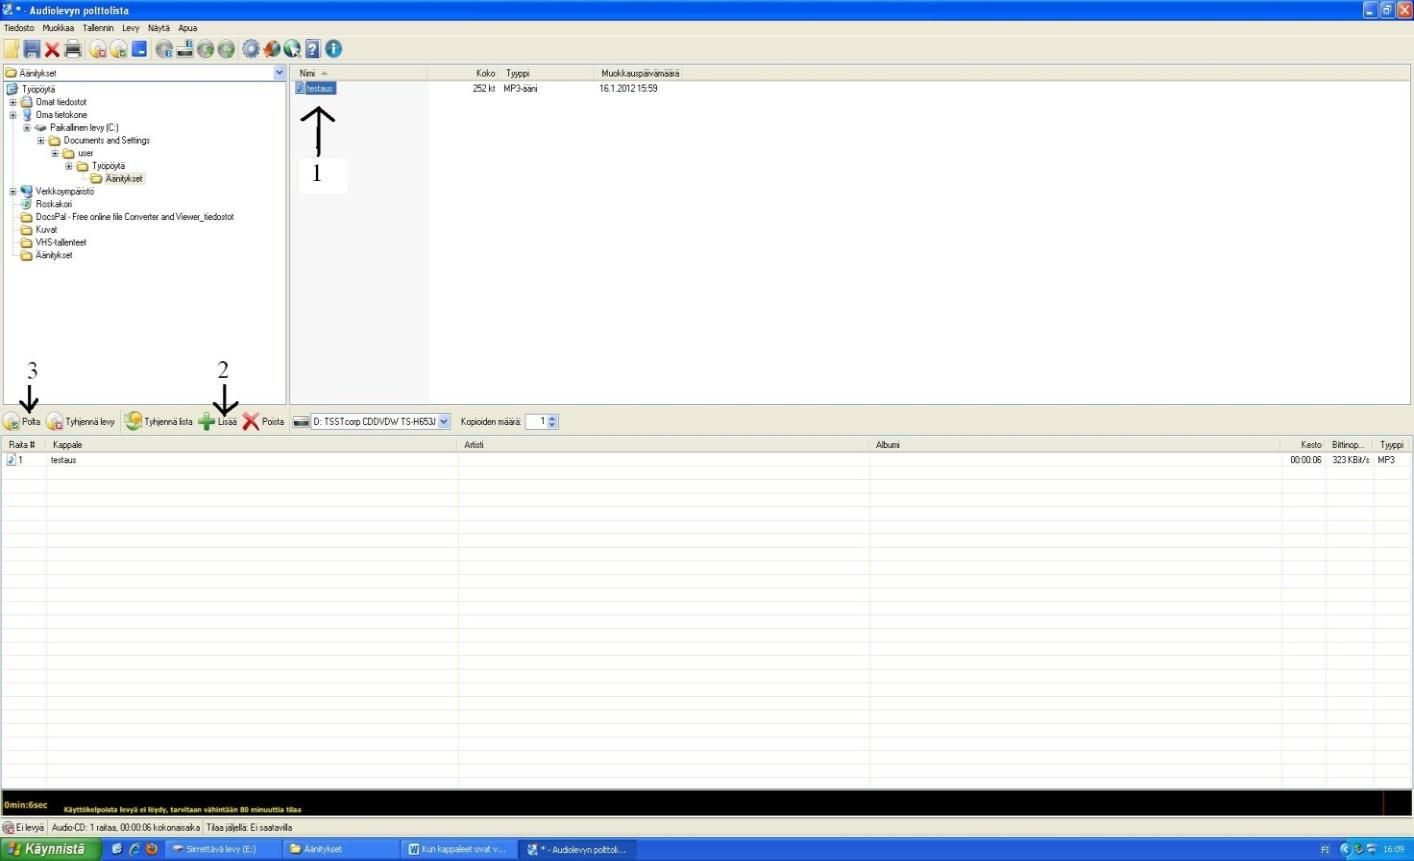The height and width of the screenshot is (861, 1414).
Task: Click the Tyhjennä lista button
Action: pos(159,422)
